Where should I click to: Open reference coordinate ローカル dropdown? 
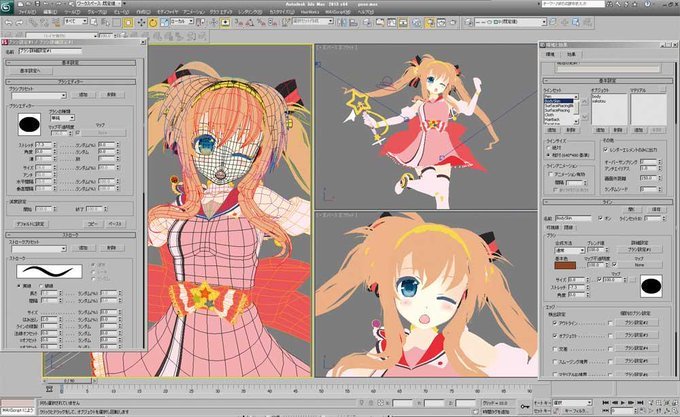(182, 21)
